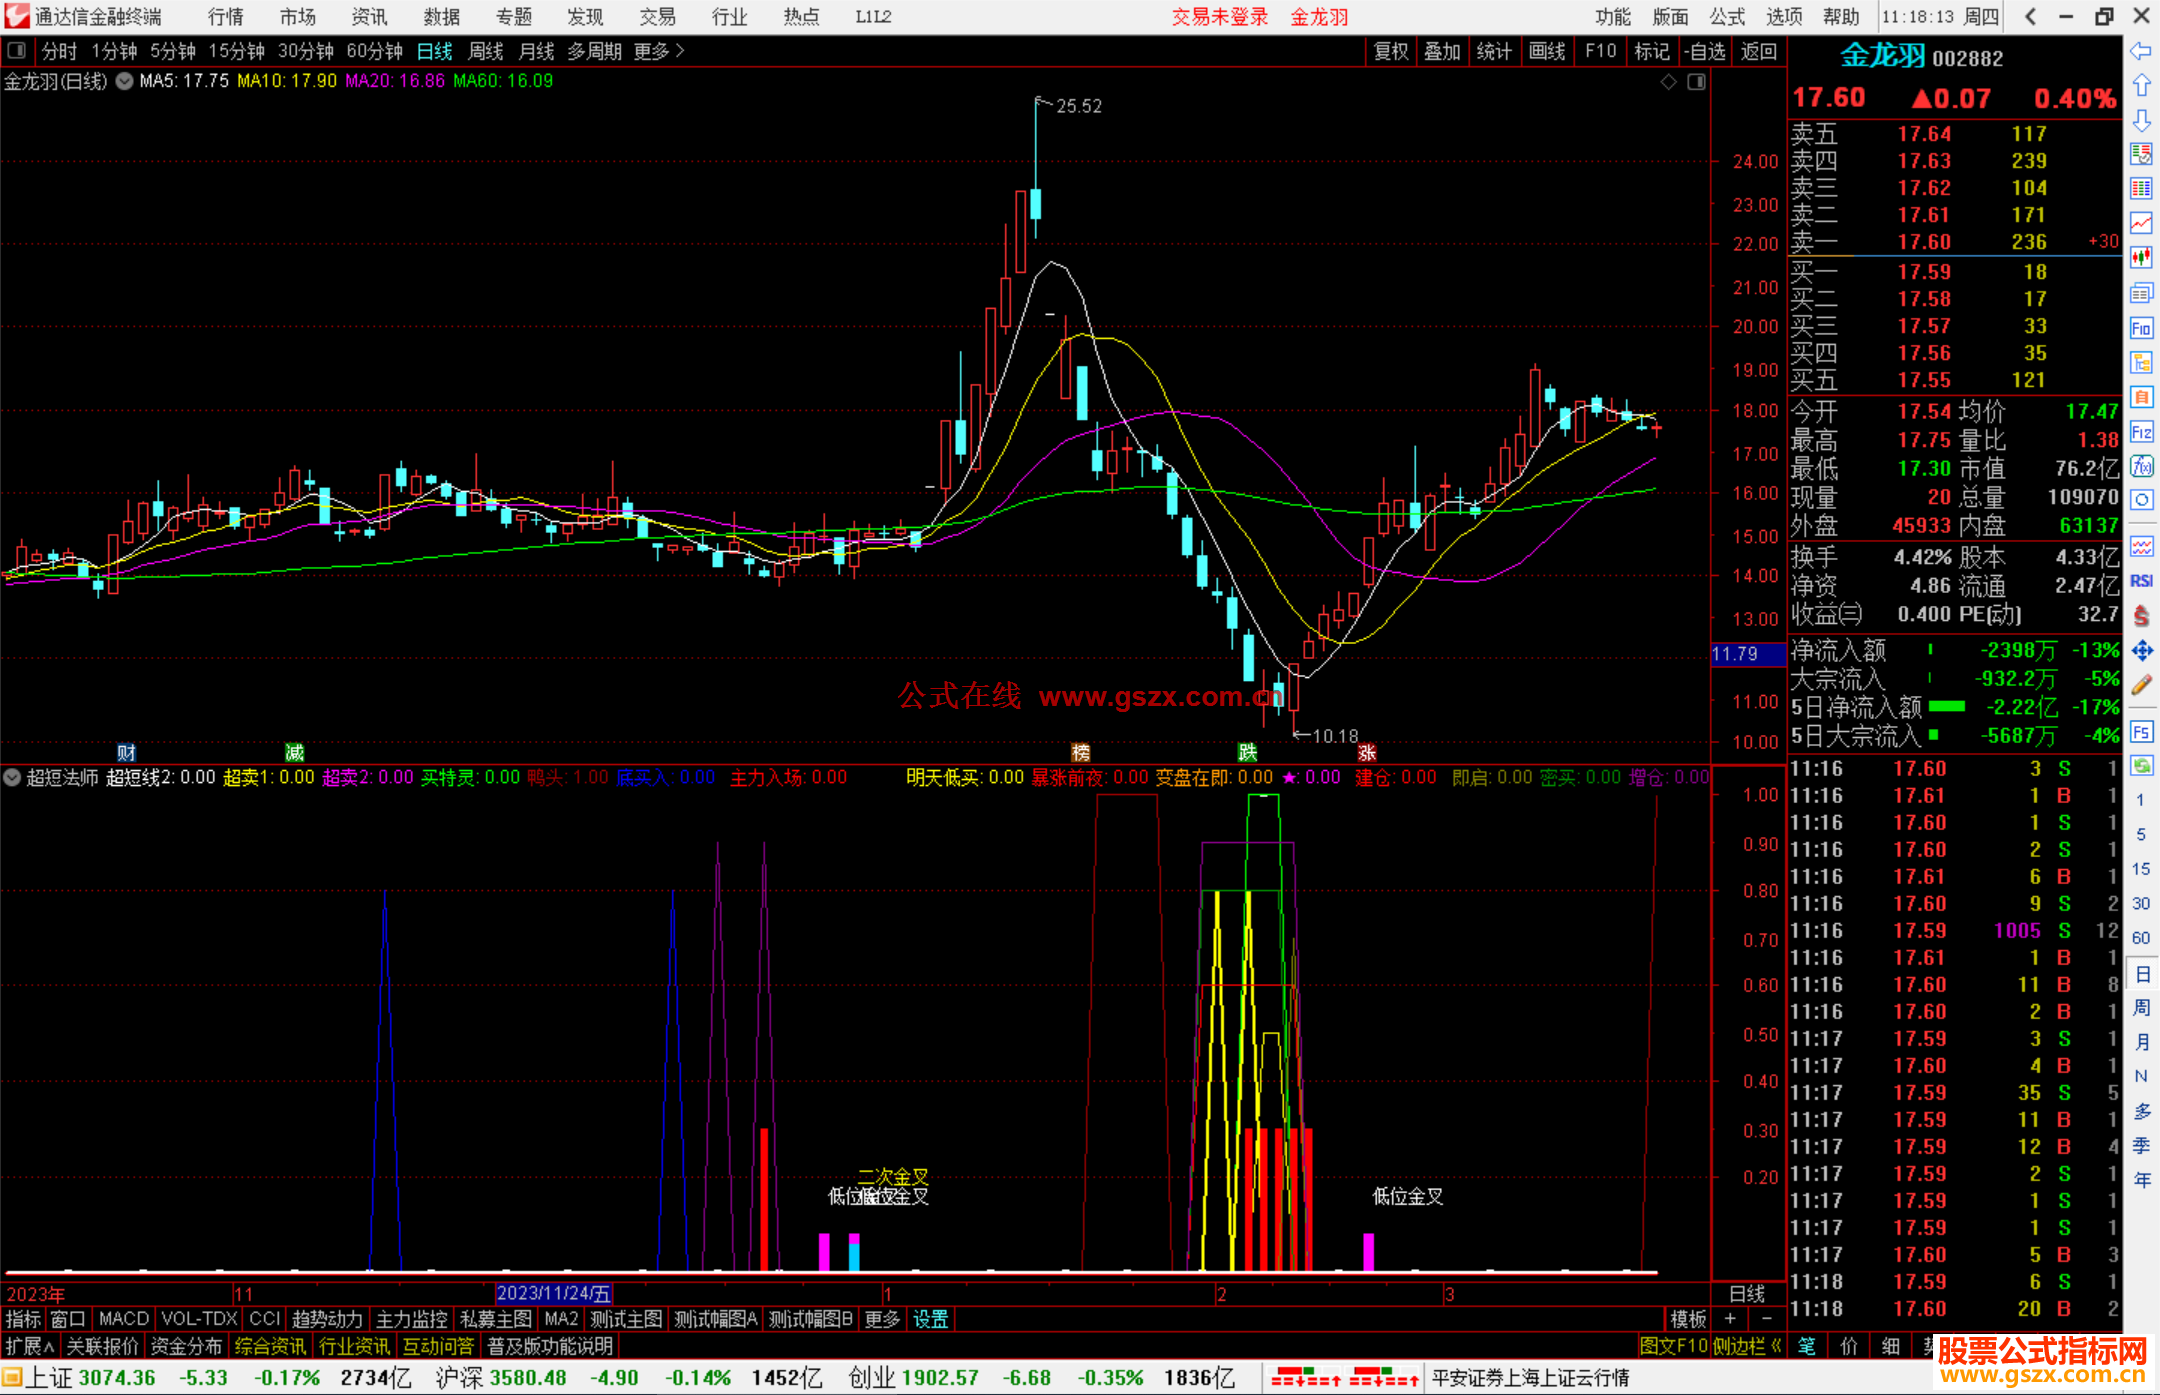
Task: Click the back arrow sidebar icon
Action: coord(2141,51)
